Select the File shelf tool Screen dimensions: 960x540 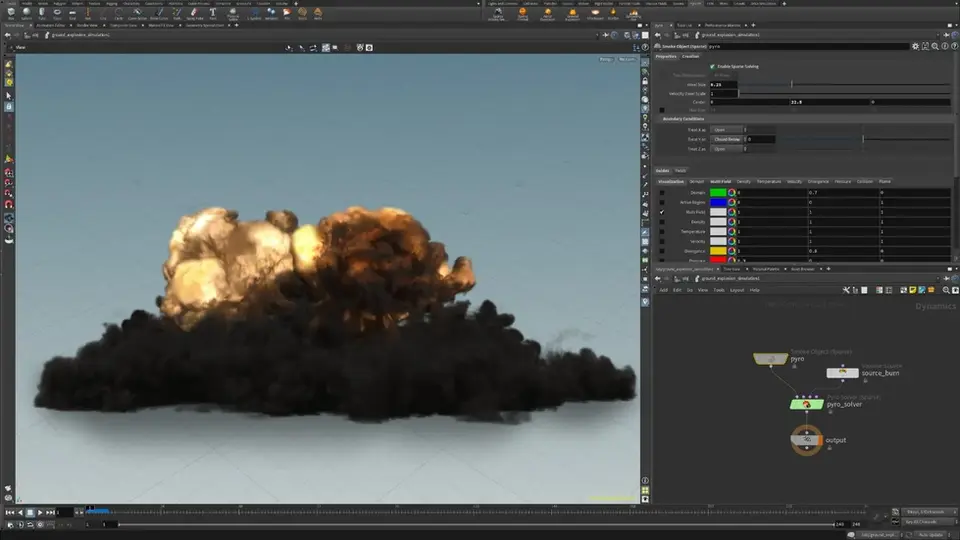point(287,13)
